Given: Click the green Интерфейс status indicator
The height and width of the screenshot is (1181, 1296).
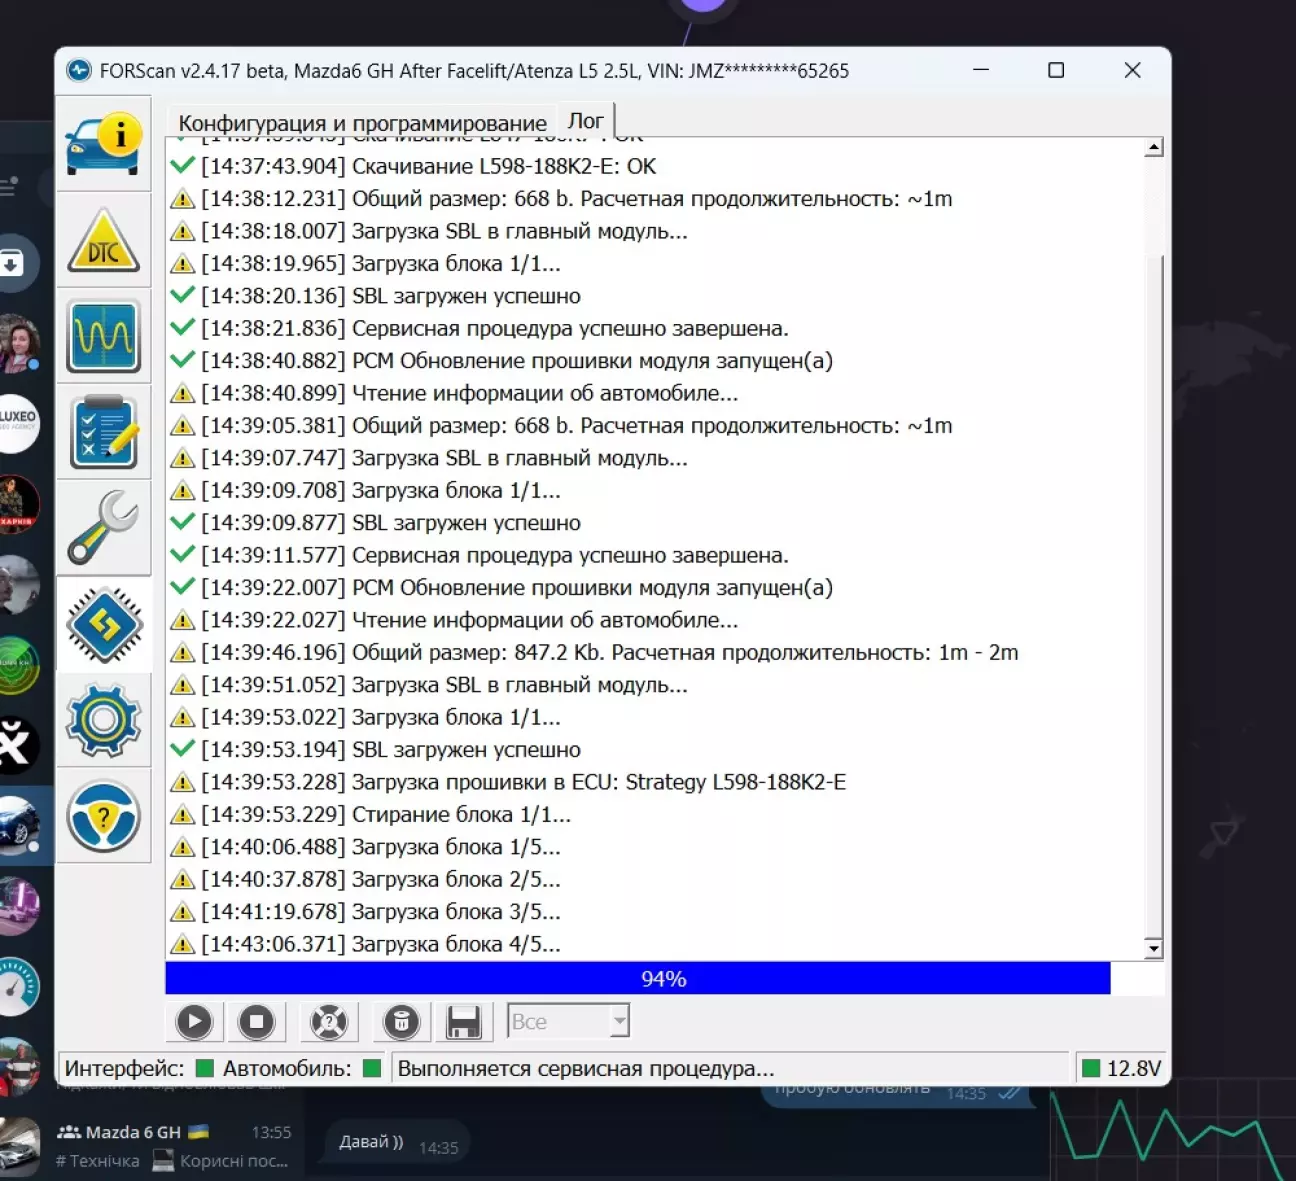Looking at the screenshot, I should 205,1068.
